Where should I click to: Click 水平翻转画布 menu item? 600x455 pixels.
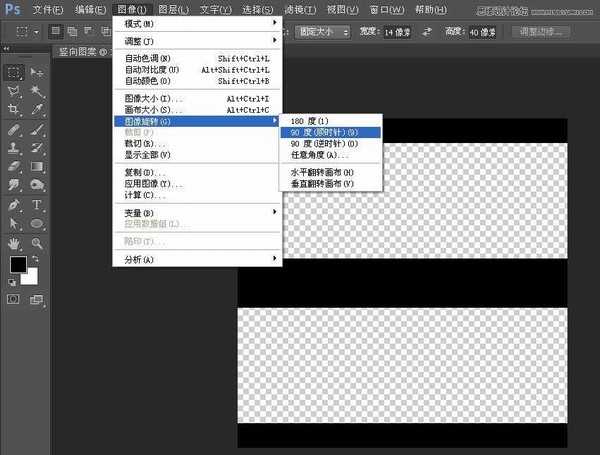coord(322,172)
